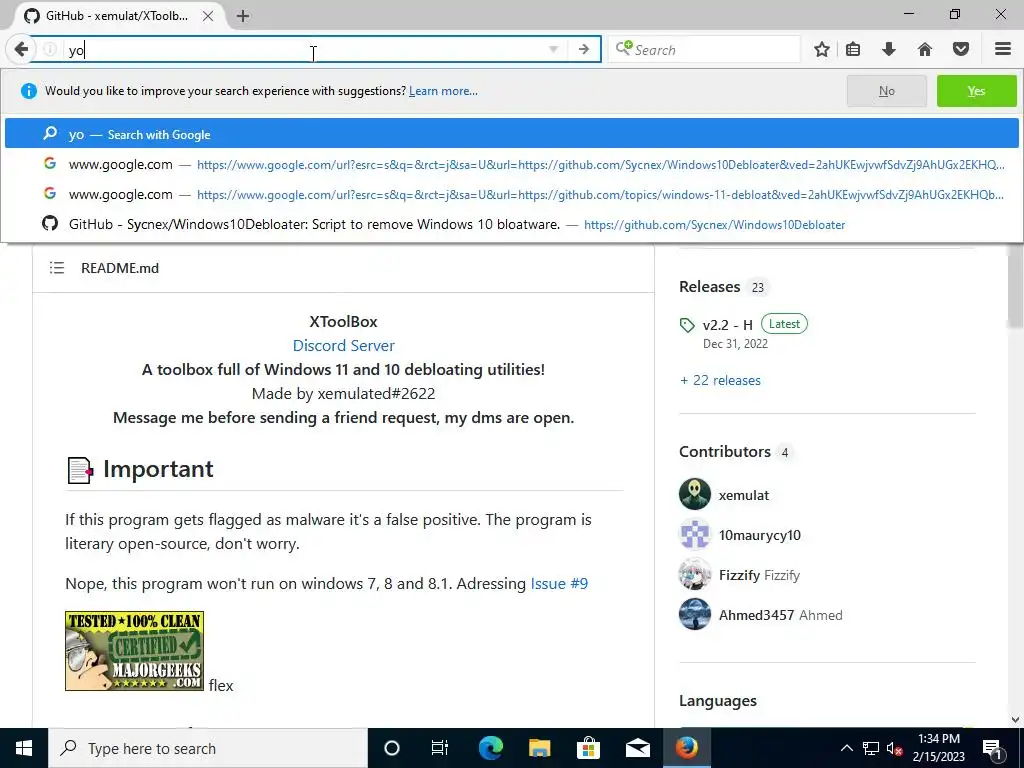Click Fizzify's avatar image
This screenshot has width=1024, height=768.
click(x=695, y=574)
